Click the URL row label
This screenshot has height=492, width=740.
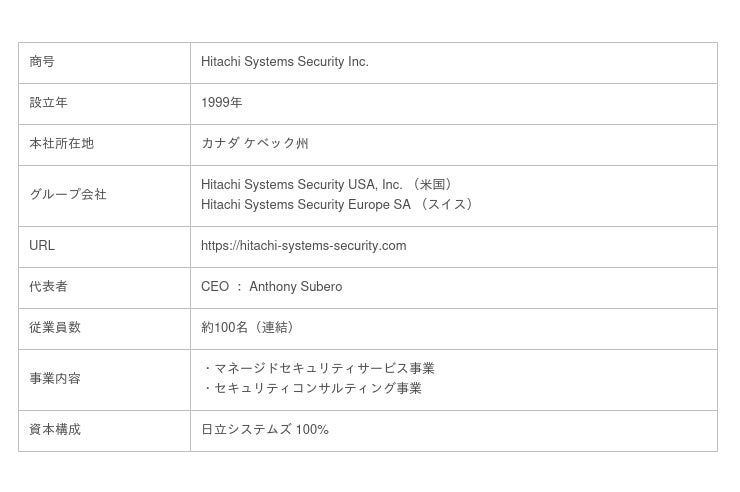click(x=42, y=246)
